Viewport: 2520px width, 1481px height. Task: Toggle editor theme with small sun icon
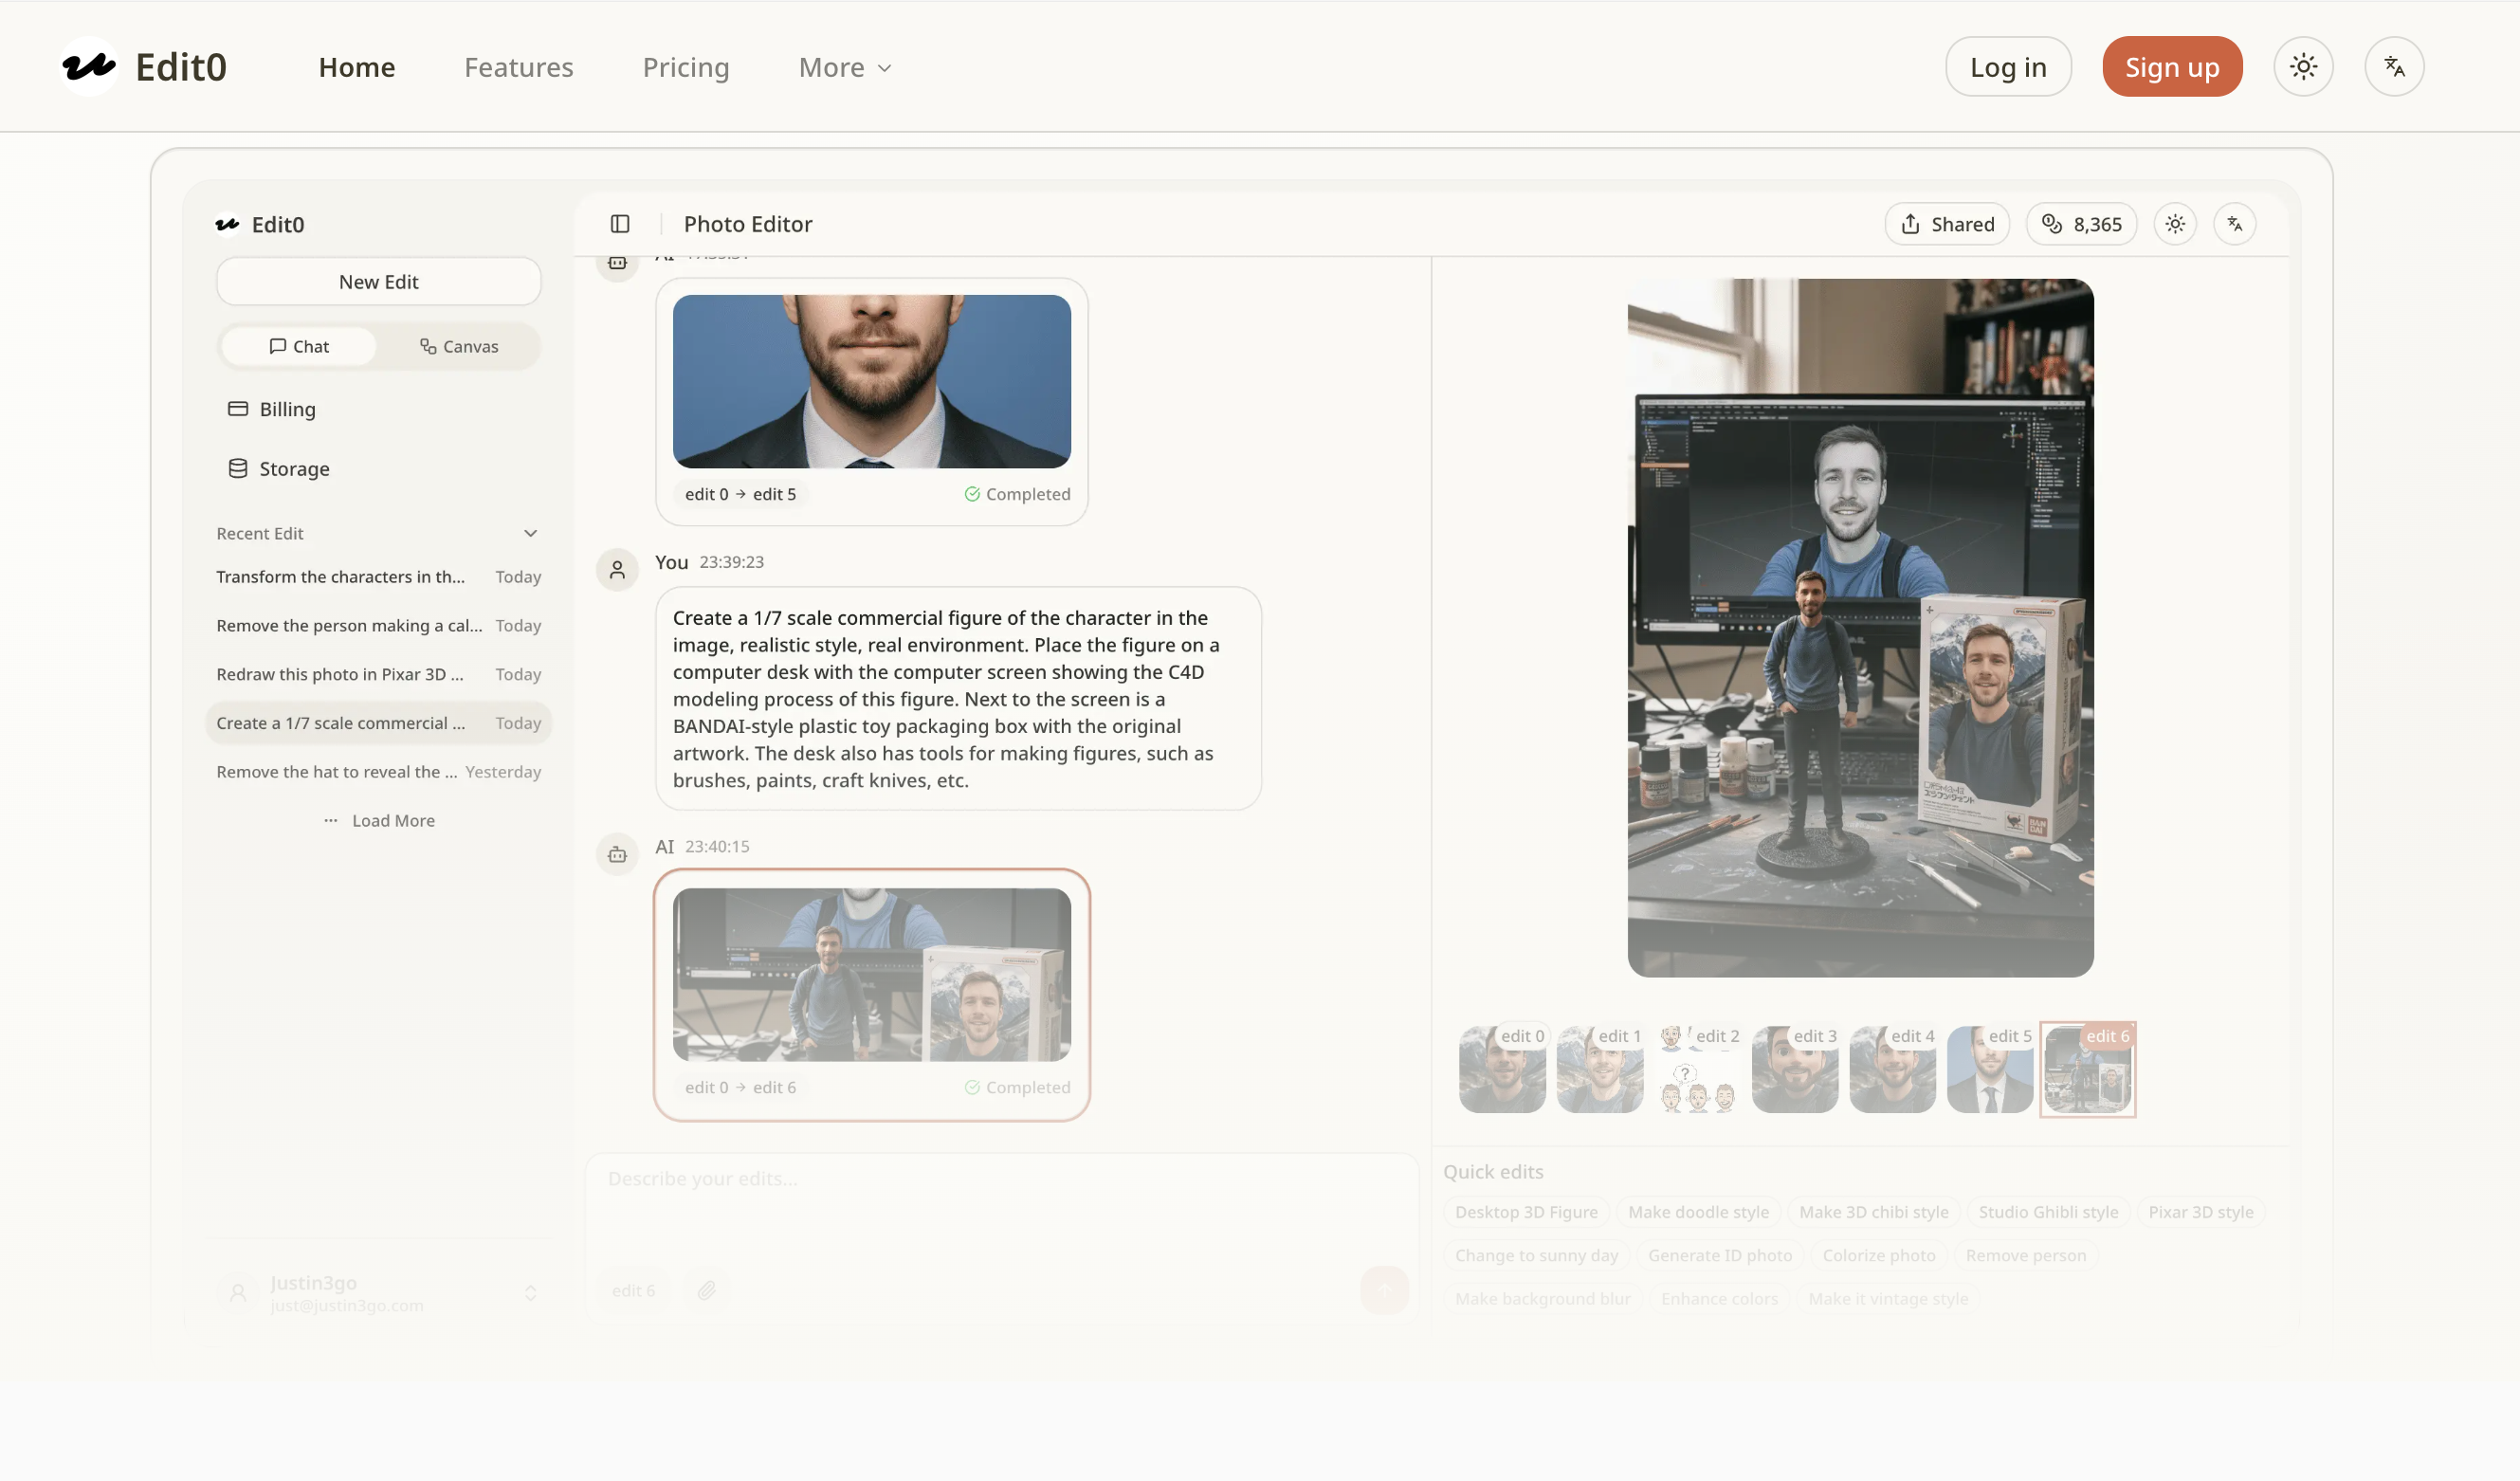2175,224
